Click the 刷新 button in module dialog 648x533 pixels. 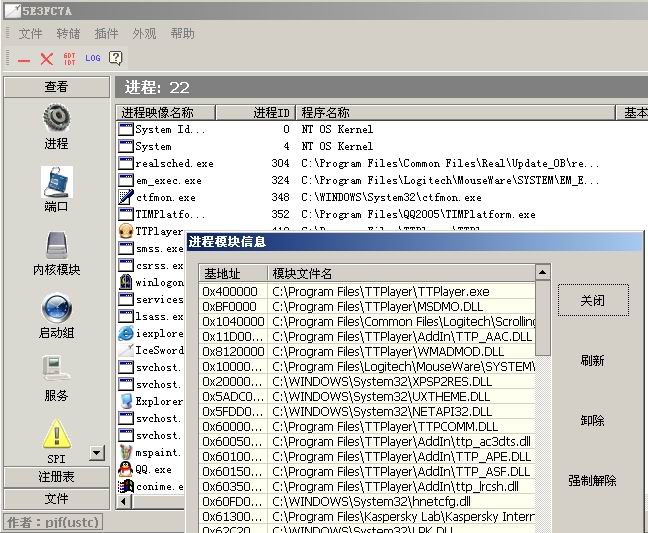tap(592, 360)
